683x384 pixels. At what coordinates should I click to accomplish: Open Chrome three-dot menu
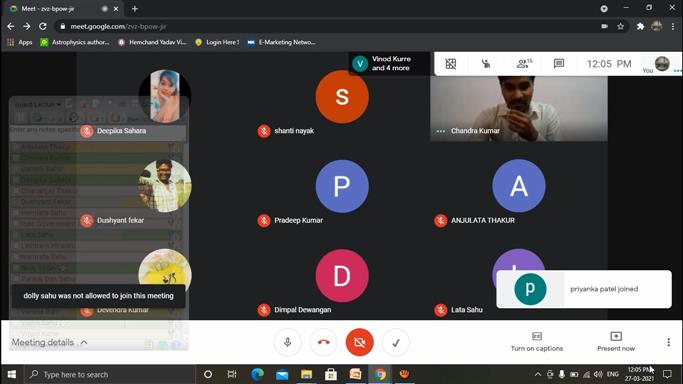[x=673, y=27]
